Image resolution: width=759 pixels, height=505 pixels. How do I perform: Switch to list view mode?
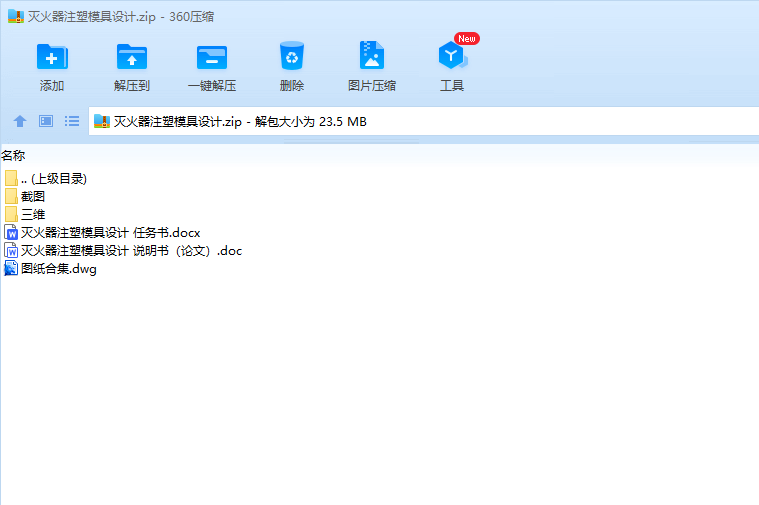pyautogui.click(x=72, y=121)
